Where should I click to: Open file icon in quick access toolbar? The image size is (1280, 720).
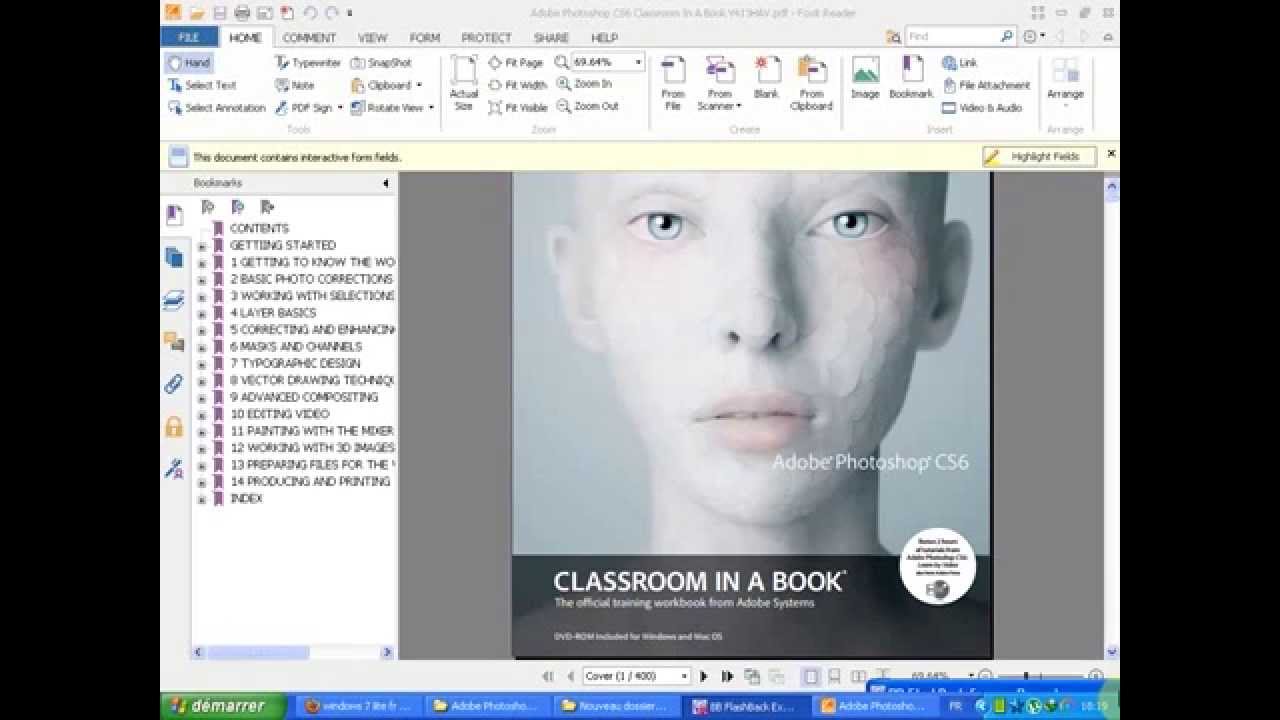pyautogui.click(x=197, y=13)
